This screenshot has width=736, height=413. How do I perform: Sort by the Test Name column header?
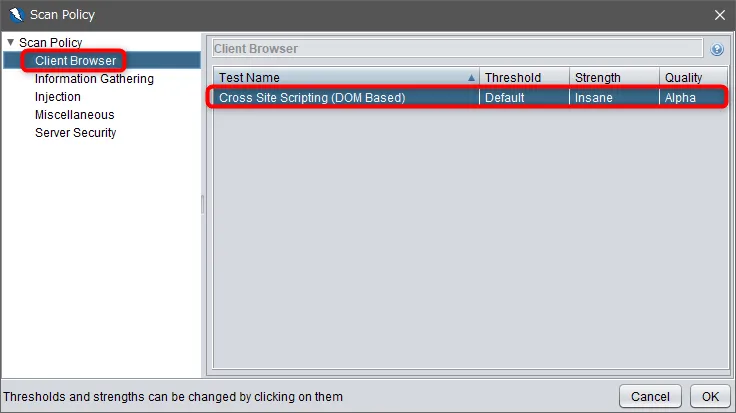346,77
